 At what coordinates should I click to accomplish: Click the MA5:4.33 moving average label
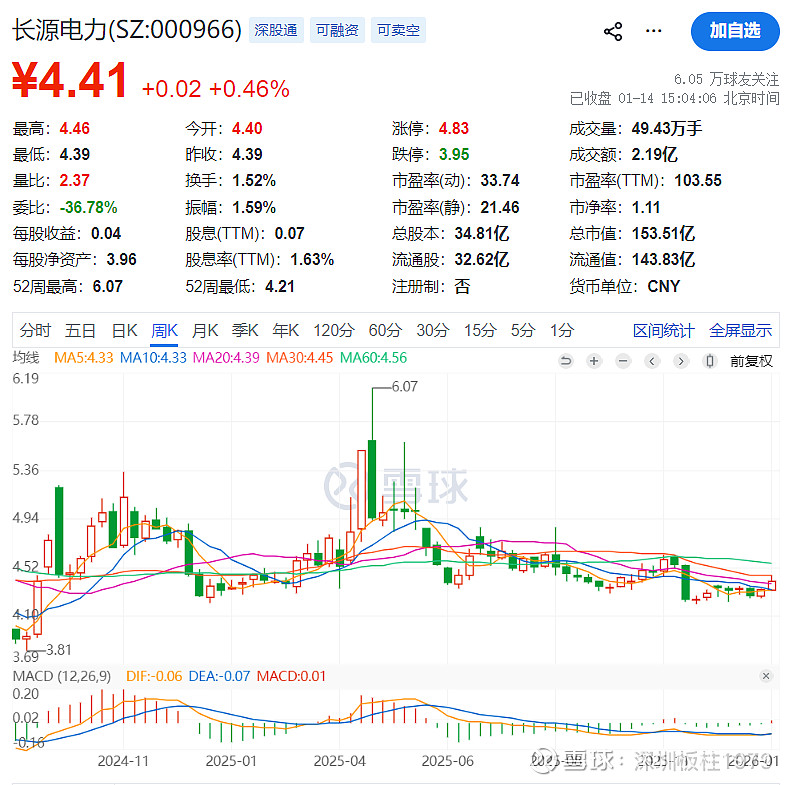[x=84, y=358]
